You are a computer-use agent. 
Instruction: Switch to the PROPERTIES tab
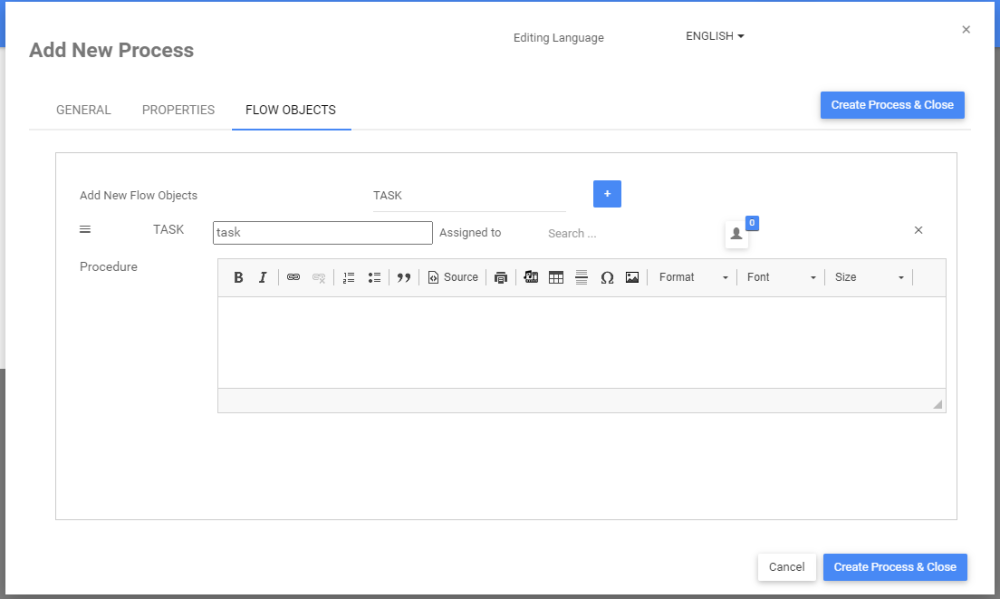pos(178,110)
